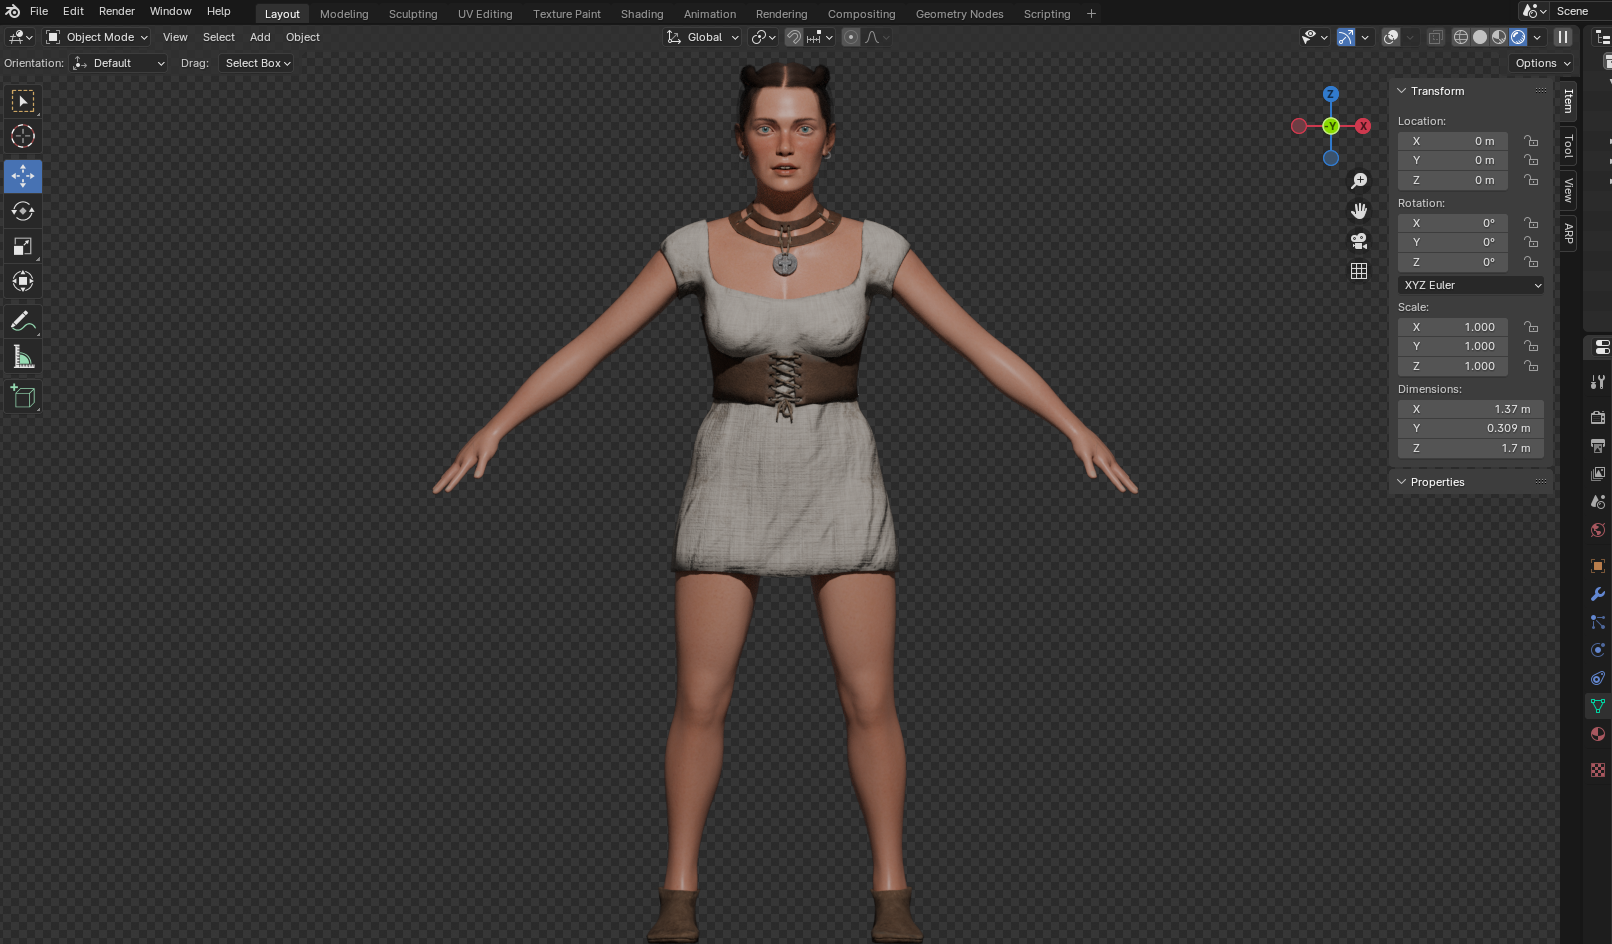
Task: Collapse the Transform panel
Action: click(x=1402, y=91)
